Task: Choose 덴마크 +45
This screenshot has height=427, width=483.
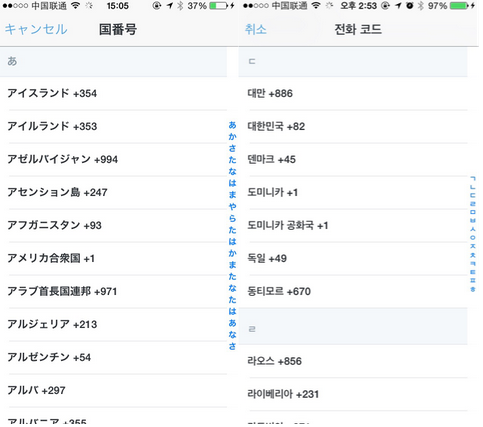Action: click(x=353, y=159)
